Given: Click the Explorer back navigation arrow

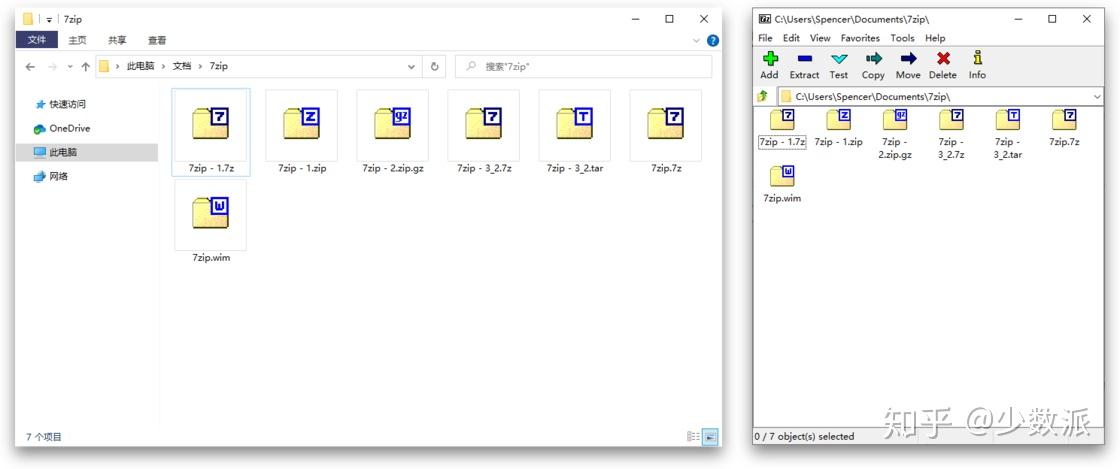Looking at the screenshot, I should tap(30, 66).
